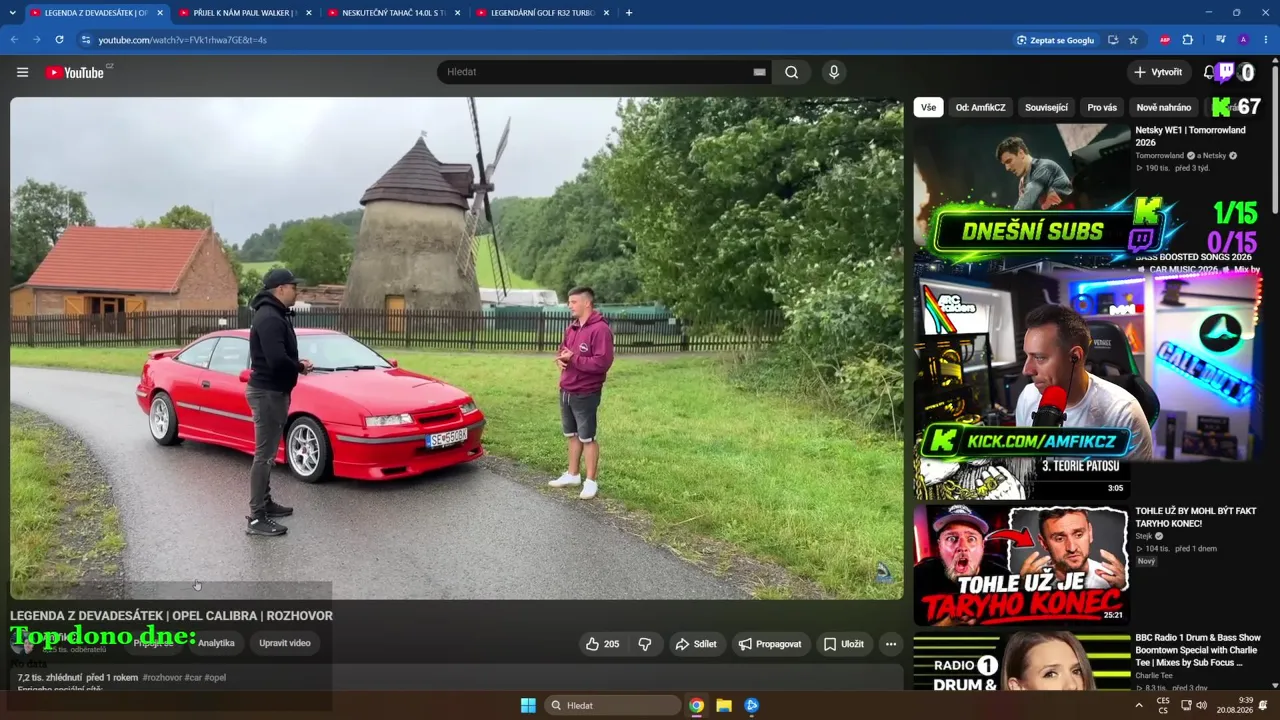Image resolution: width=1280 pixels, height=720 pixels.
Task: Select the Od: AmfikCZ filter chip
Action: click(x=980, y=107)
